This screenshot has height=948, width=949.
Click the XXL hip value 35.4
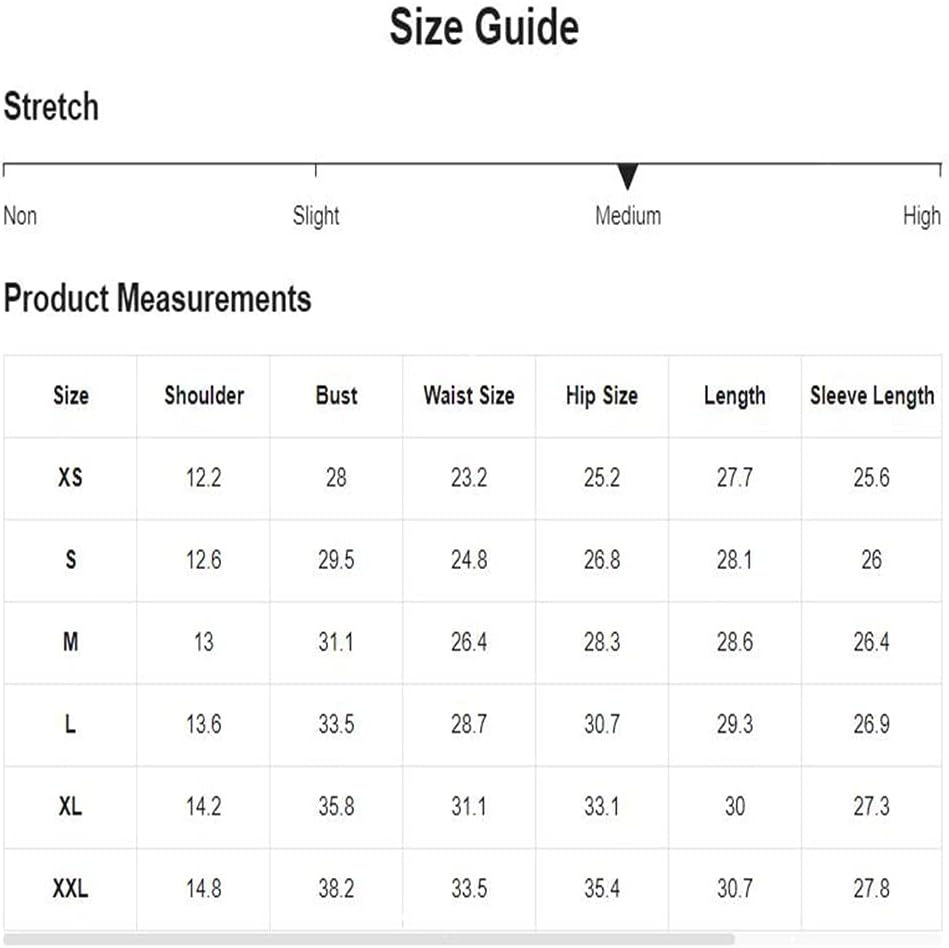pos(602,889)
